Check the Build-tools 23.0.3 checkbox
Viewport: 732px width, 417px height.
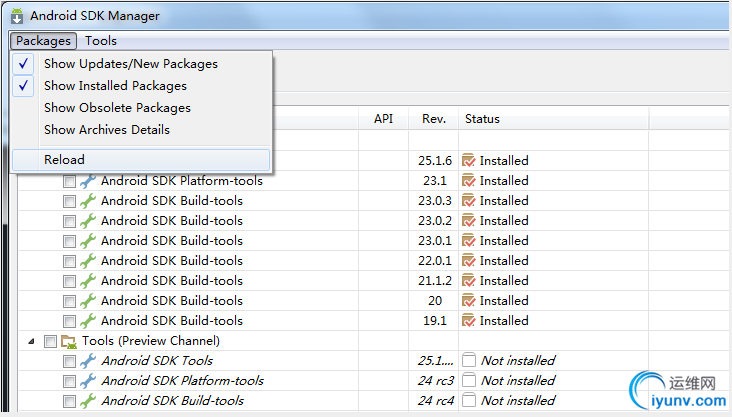pos(69,201)
